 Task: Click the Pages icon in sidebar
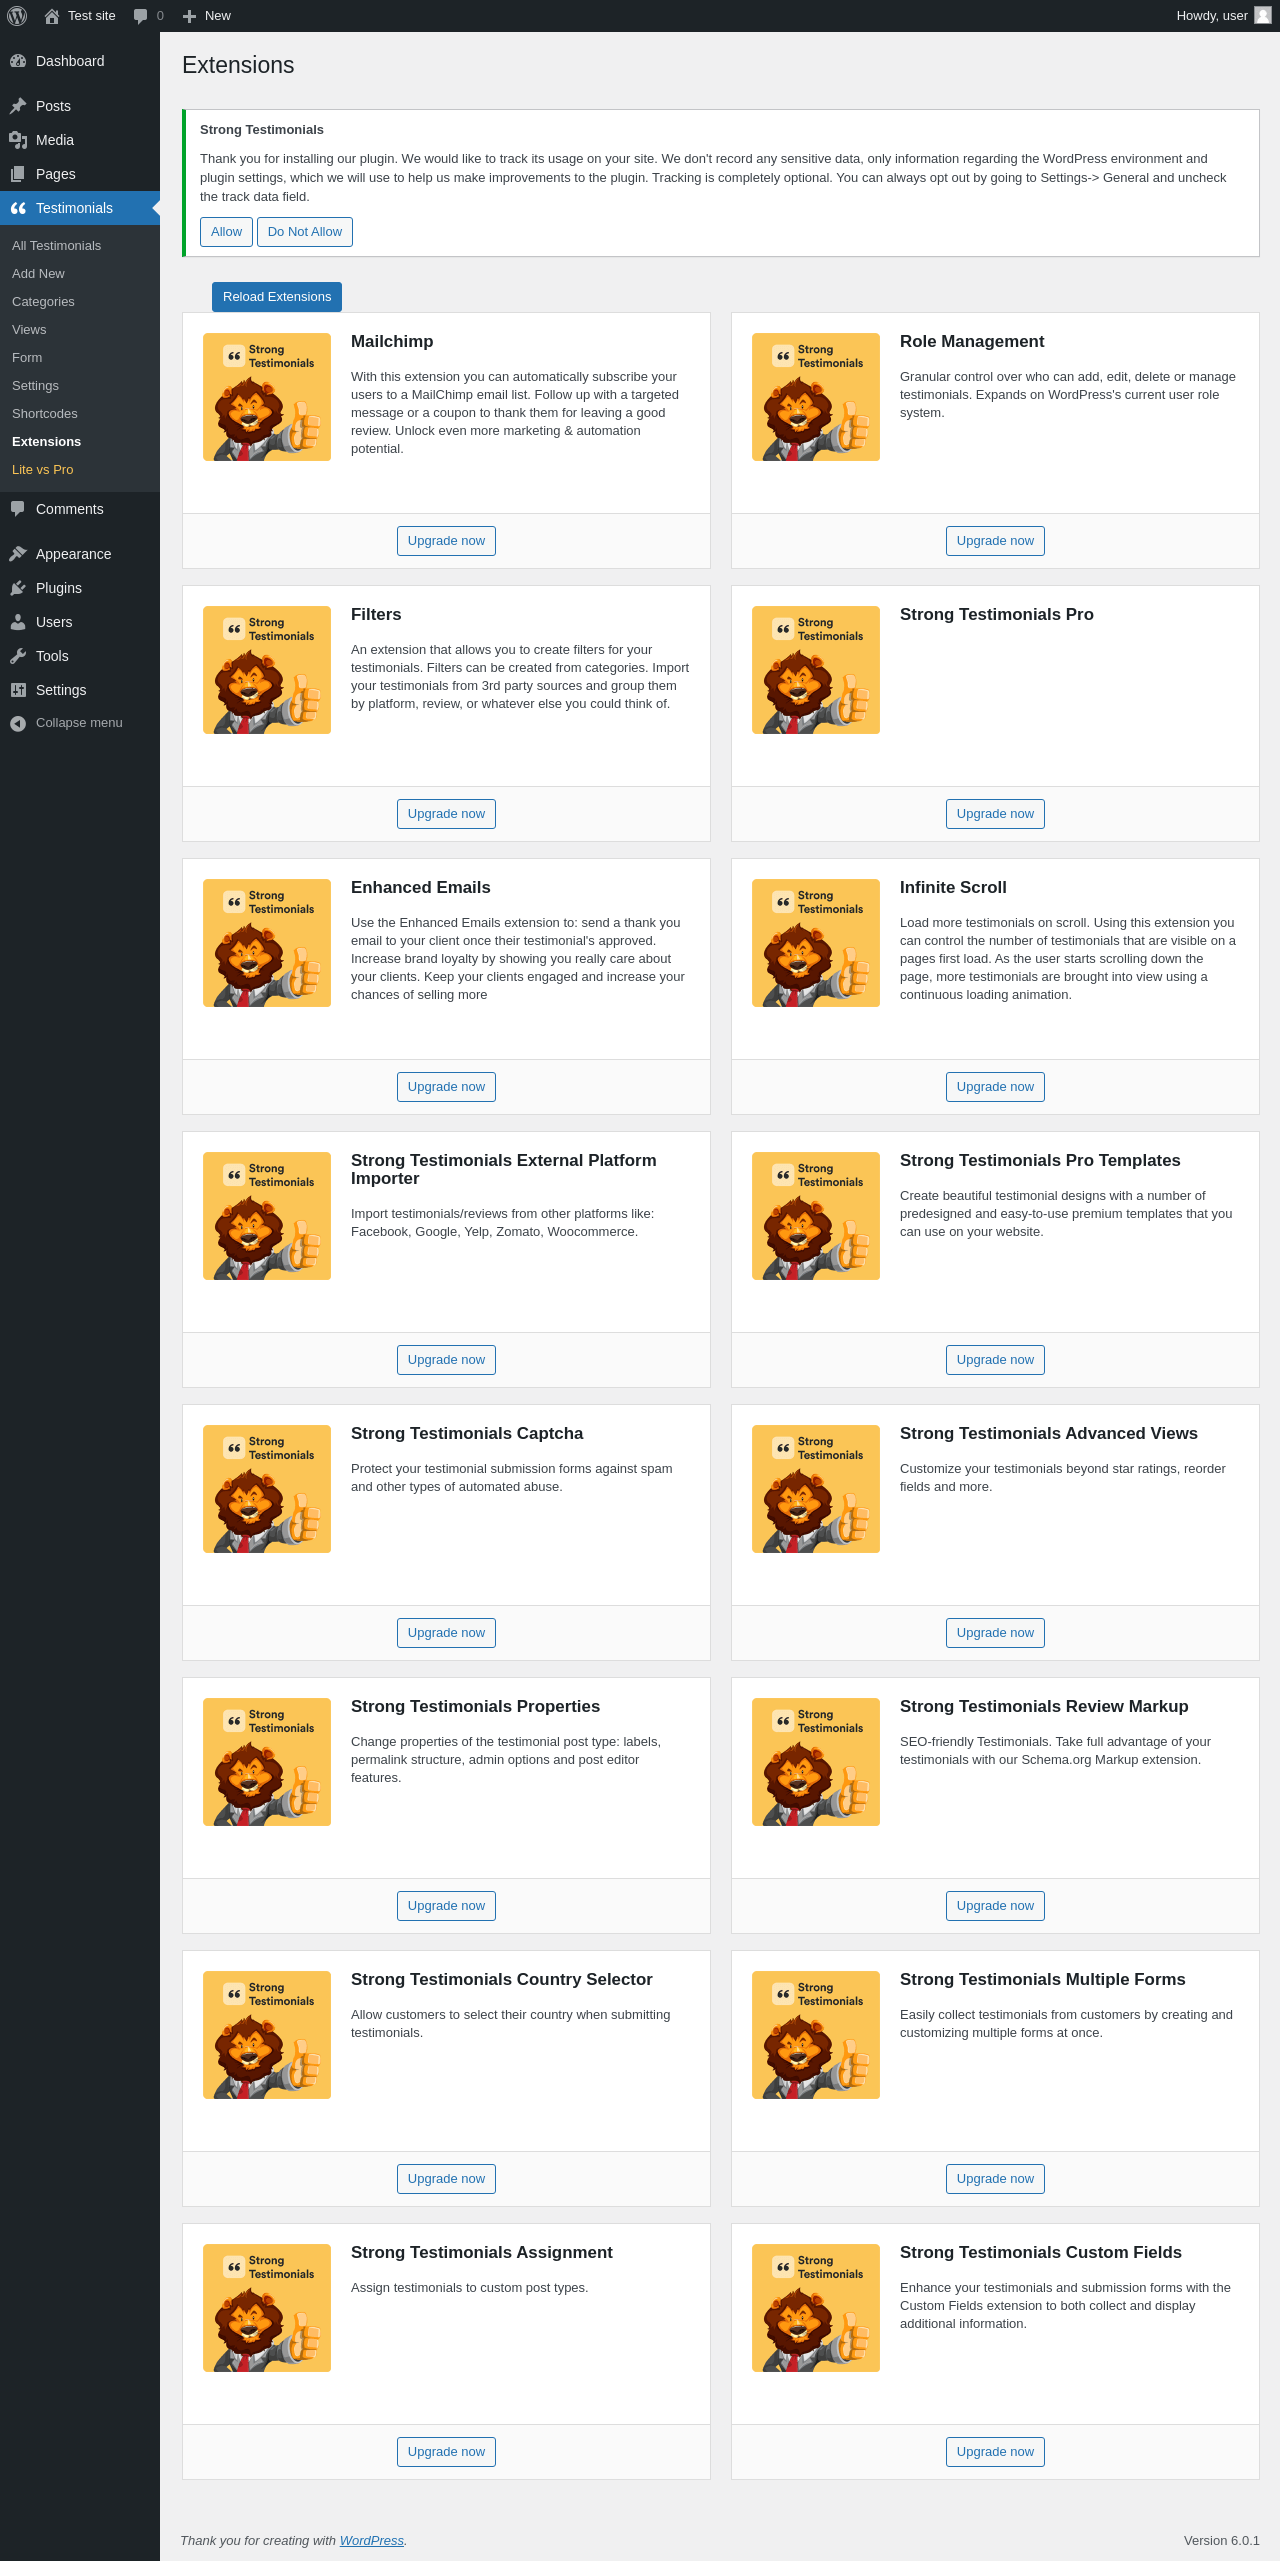(18, 174)
